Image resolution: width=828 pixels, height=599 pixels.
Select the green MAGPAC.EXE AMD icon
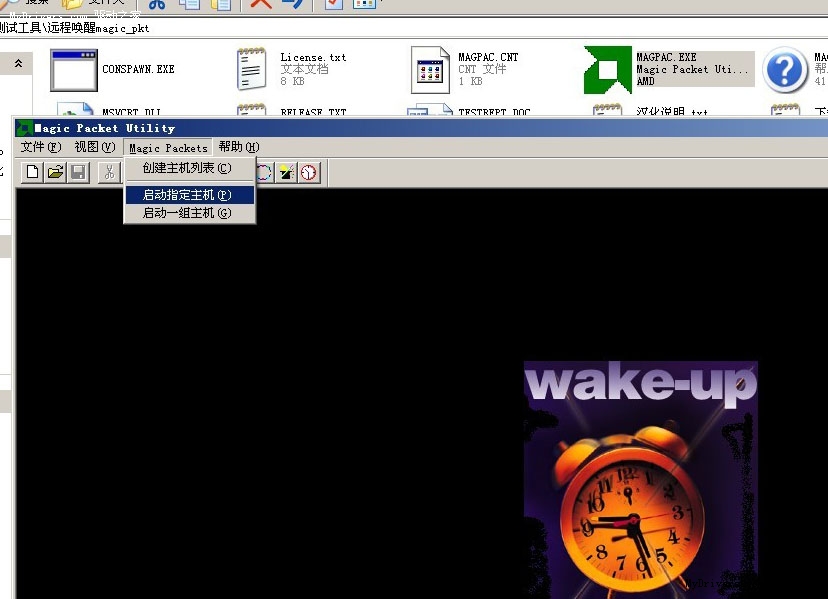pyautogui.click(x=607, y=70)
